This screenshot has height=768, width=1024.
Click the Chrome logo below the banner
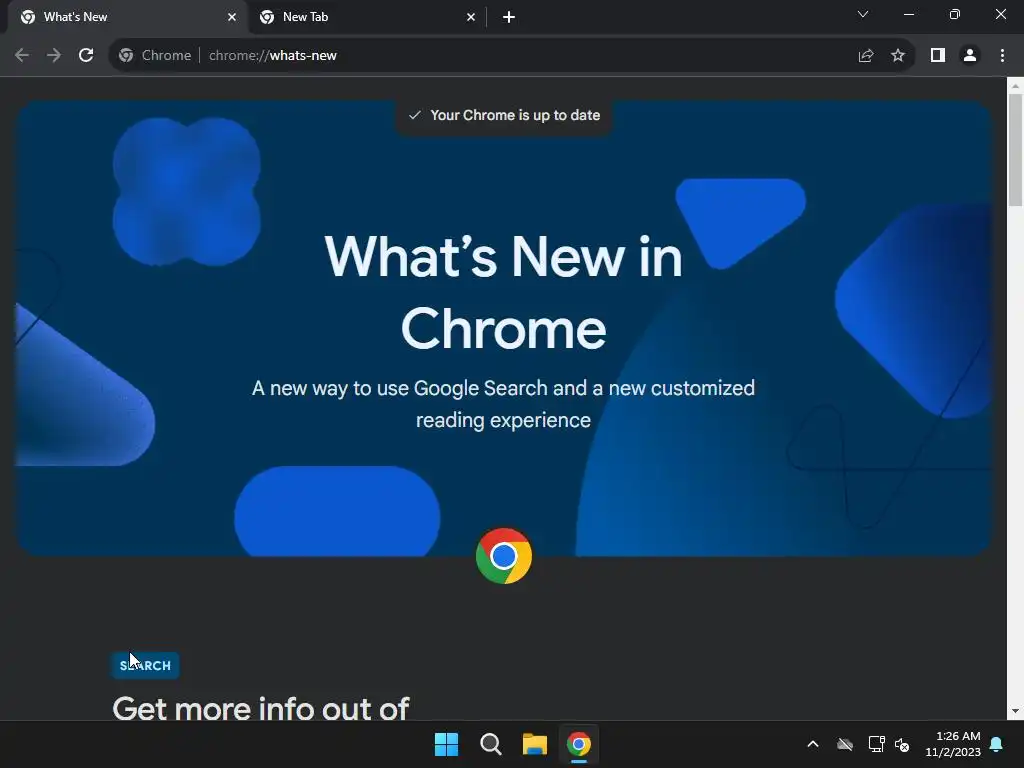pos(504,556)
